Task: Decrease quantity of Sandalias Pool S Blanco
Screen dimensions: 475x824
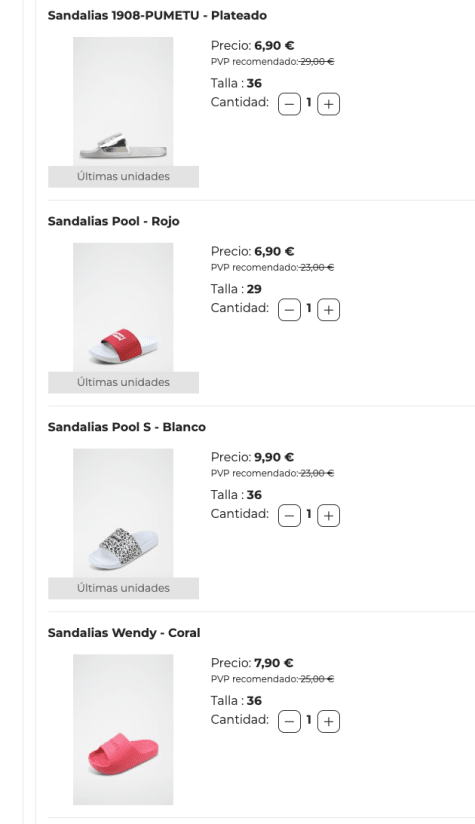Action: click(x=289, y=516)
